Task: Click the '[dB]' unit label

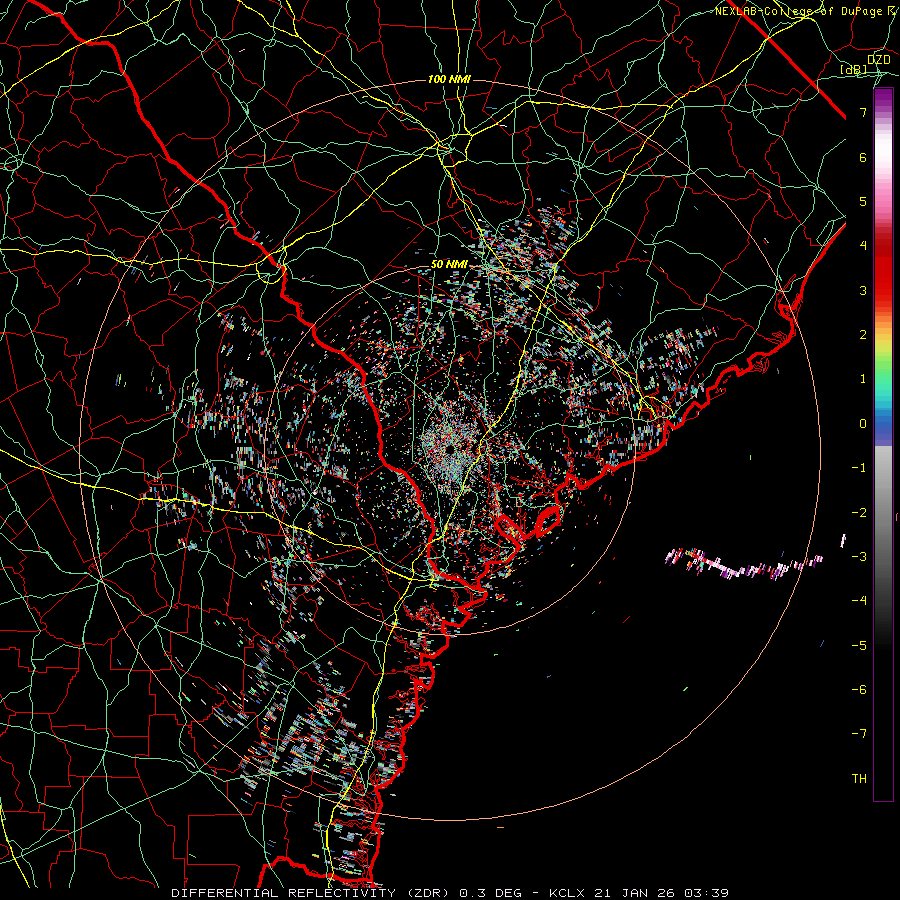Action: pos(854,69)
